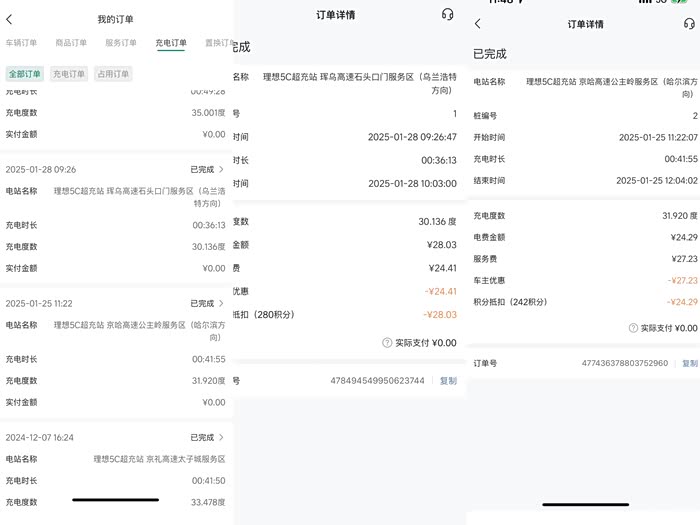Open order details chevron for 2025-01-28 09:26
The image size is (700, 525).
click(x=221, y=170)
